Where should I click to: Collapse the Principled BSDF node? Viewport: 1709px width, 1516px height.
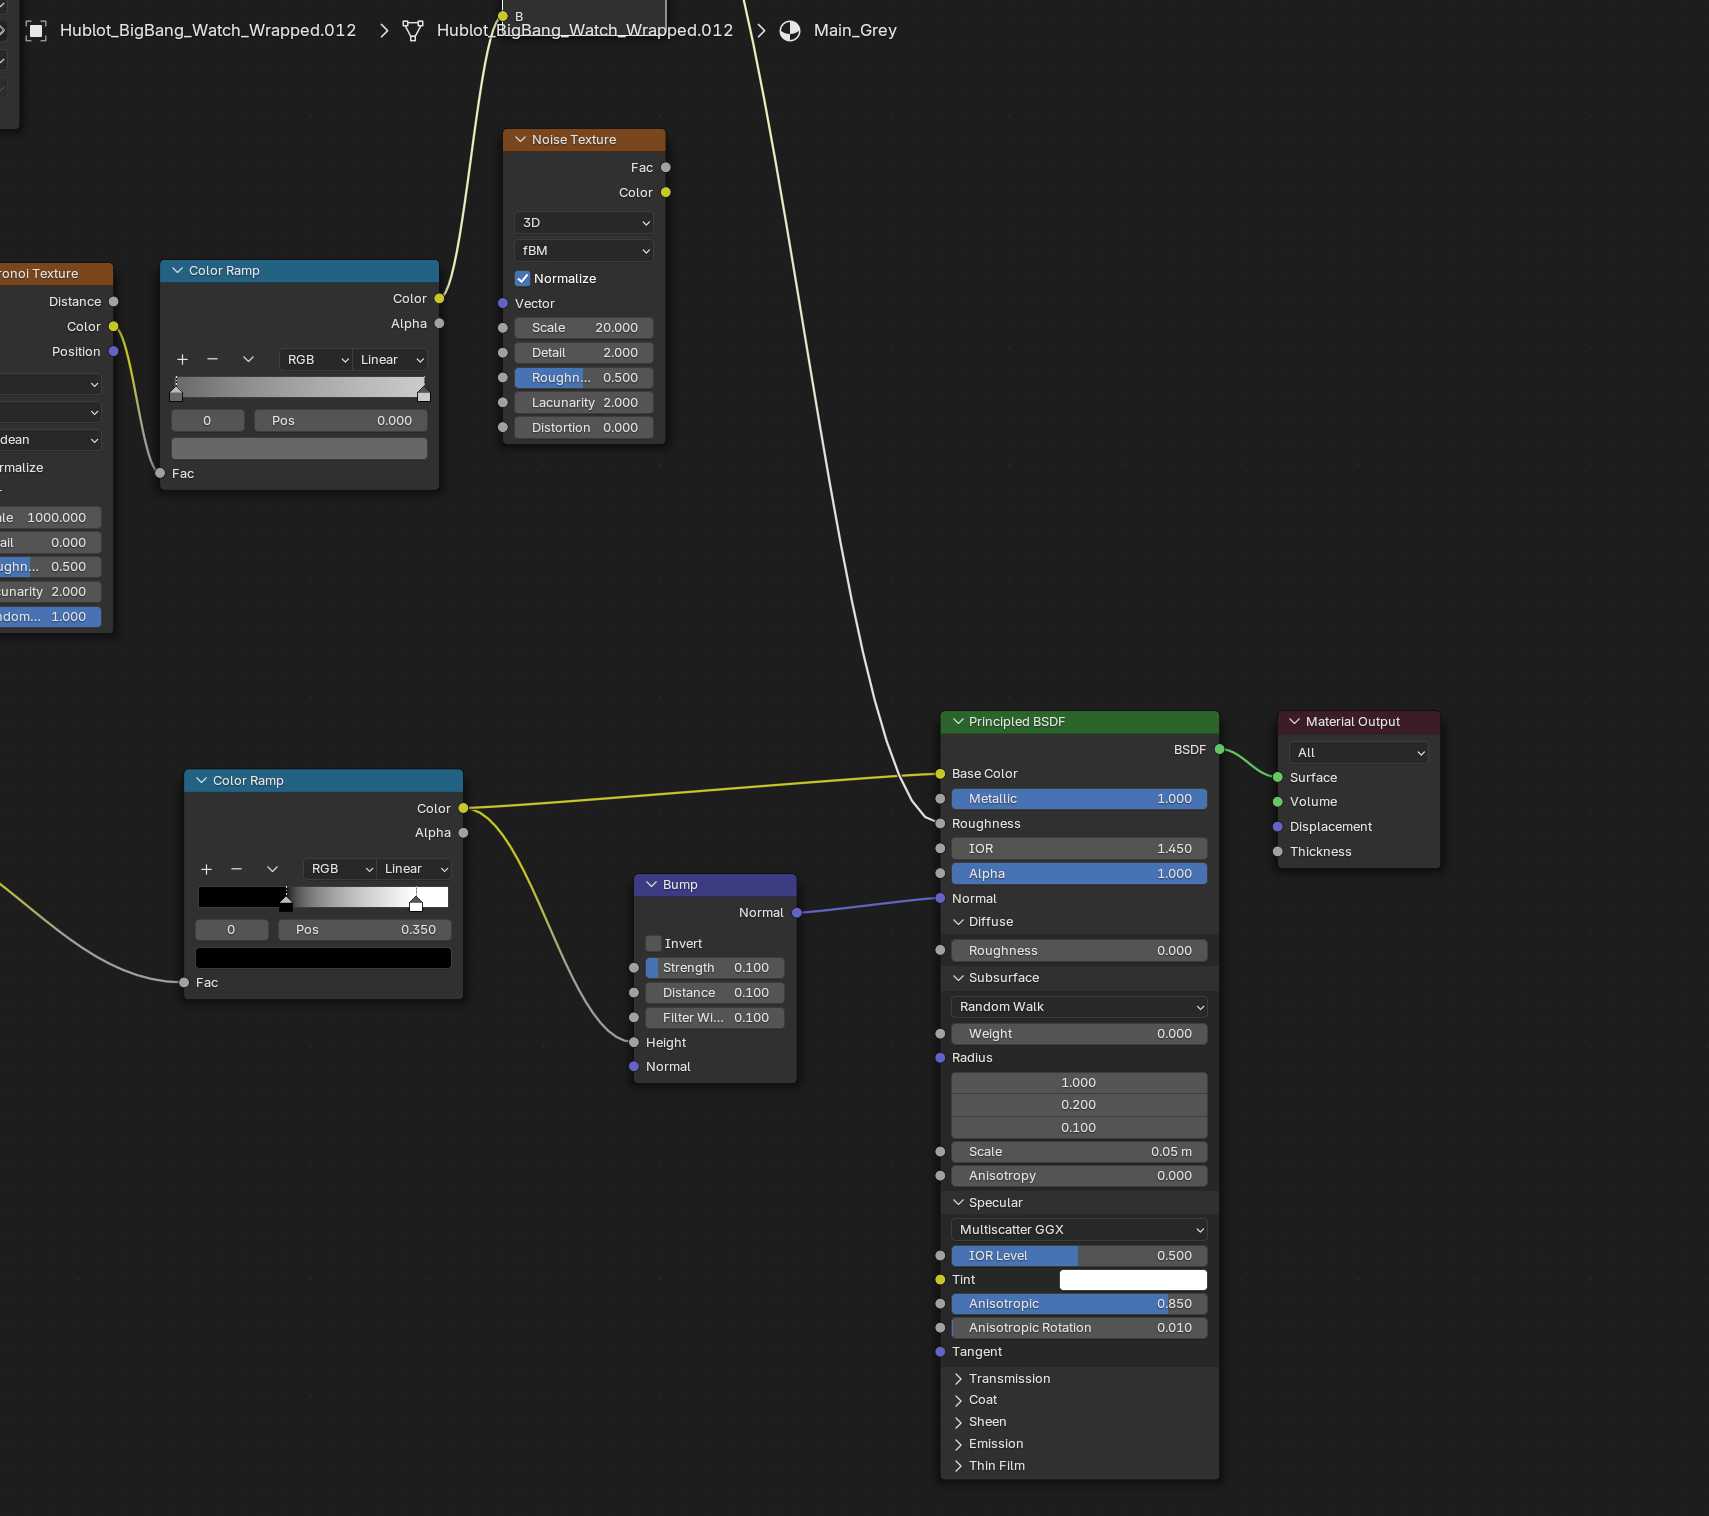click(x=958, y=721)
